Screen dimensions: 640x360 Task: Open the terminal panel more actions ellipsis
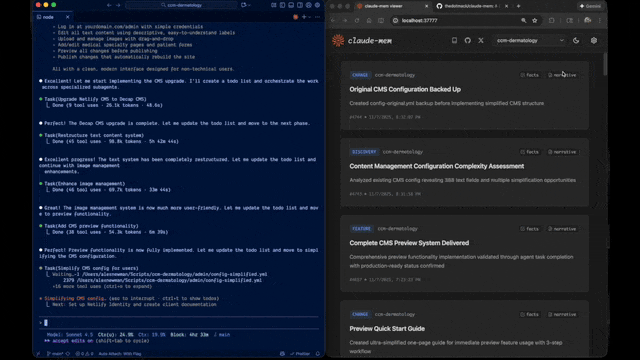(x=318, y=17)
